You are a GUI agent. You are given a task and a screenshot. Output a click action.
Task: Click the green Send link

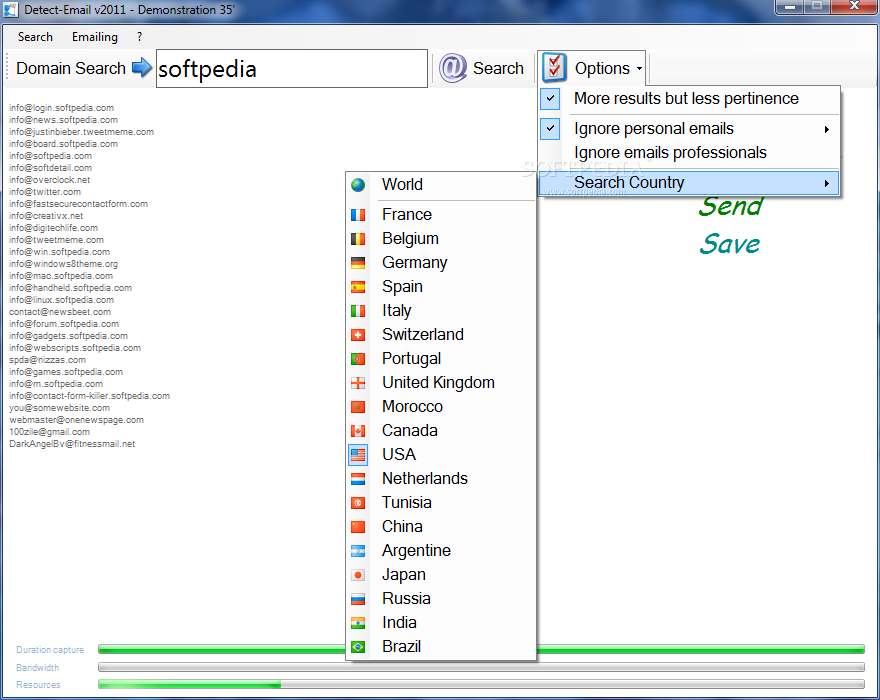[x=731, y=206]
